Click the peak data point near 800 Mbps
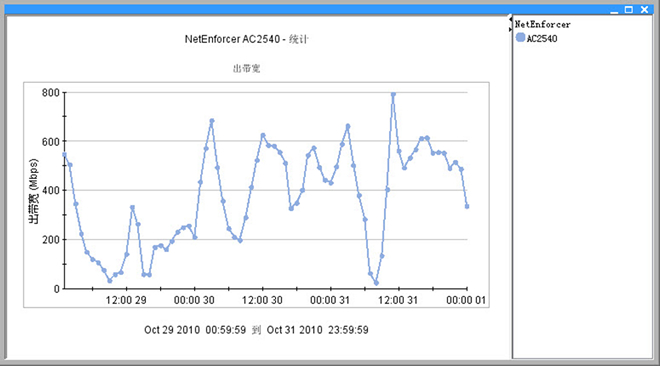The image size is (660, 366). coord(393,95)
